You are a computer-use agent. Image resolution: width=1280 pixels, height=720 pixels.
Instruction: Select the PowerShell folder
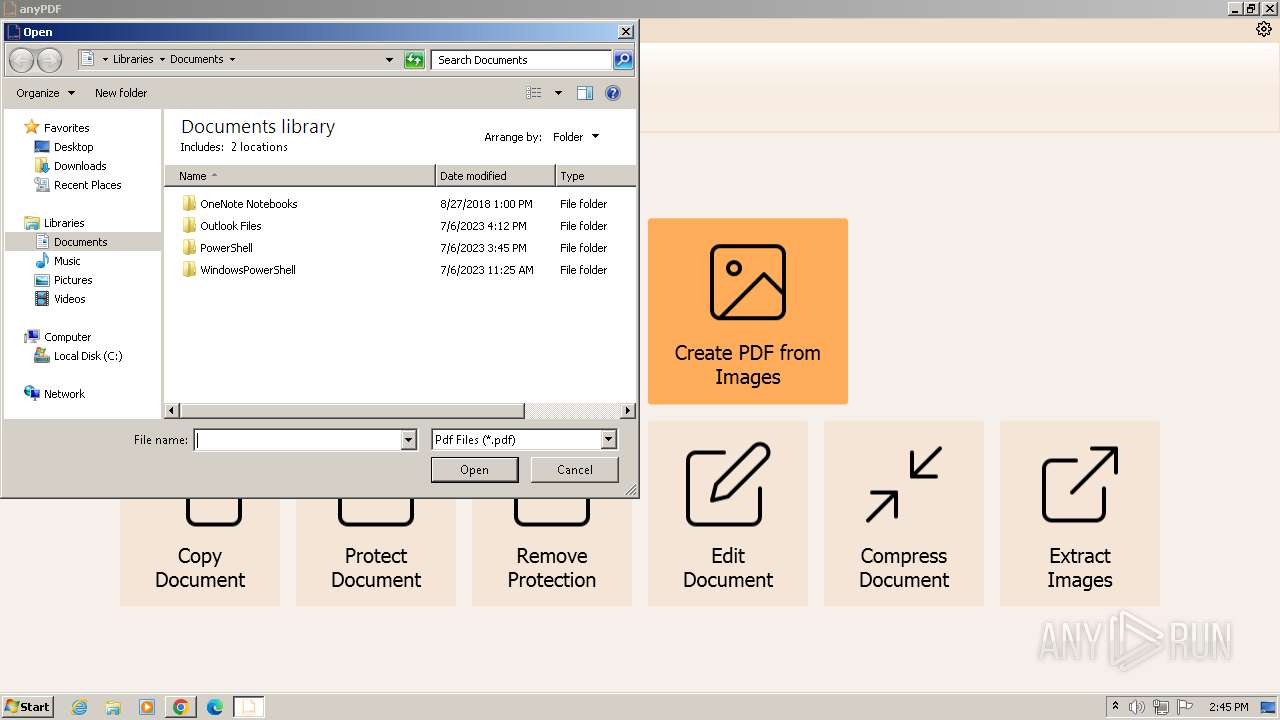226,248
